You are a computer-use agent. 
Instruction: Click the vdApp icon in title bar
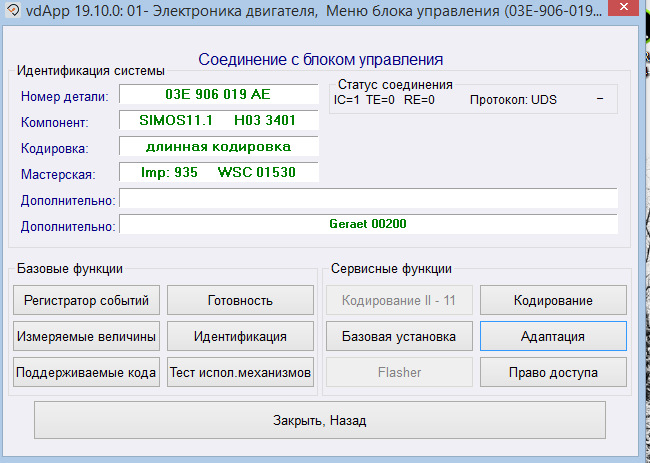pyautogui.click(x=12, y=10)
